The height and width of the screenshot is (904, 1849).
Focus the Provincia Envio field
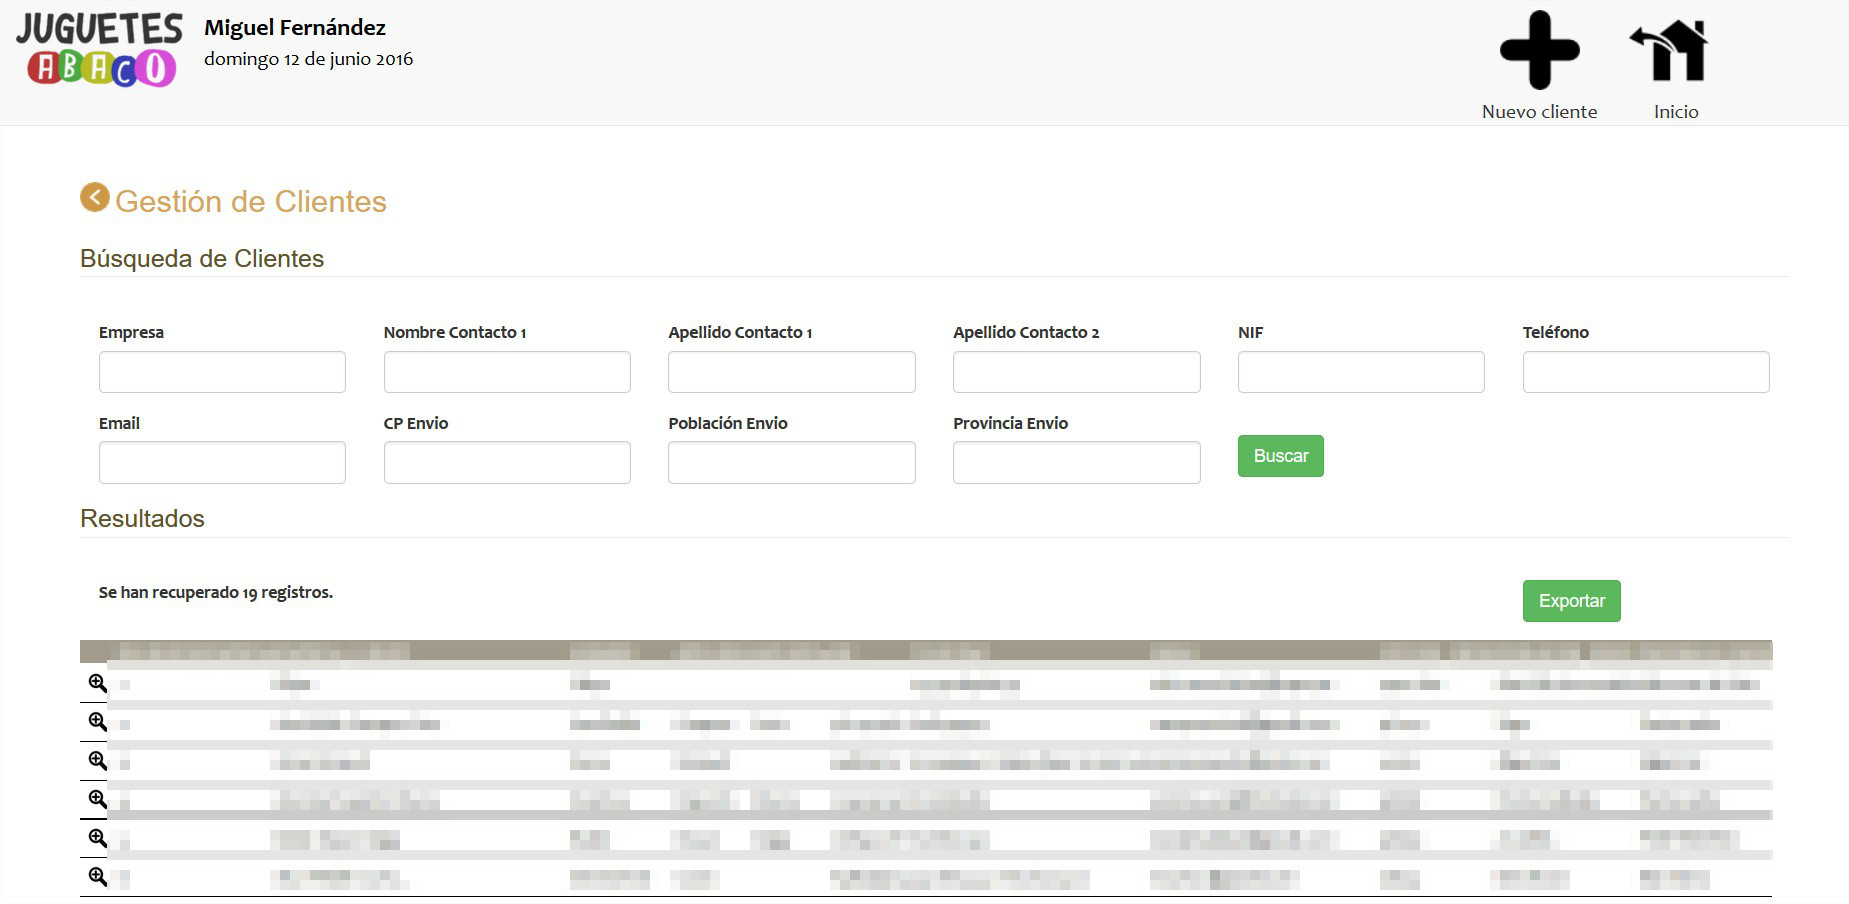[1076, 463]
